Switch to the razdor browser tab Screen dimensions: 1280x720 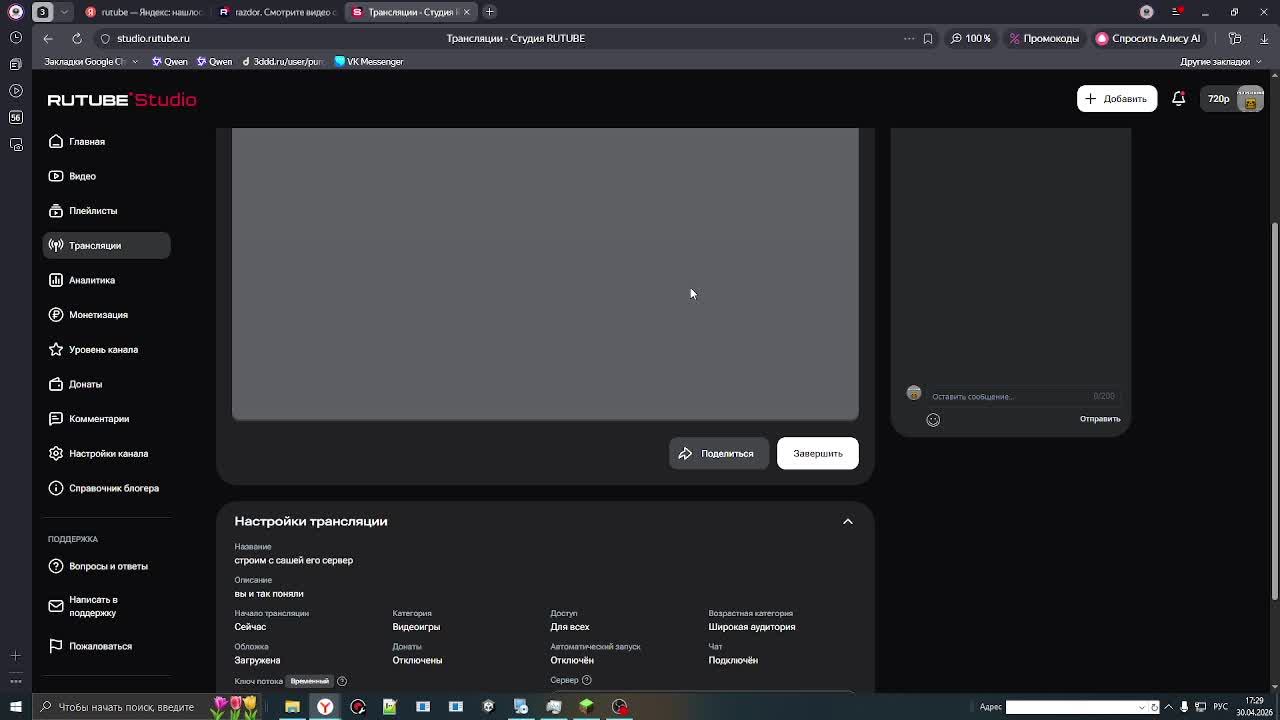277,12
